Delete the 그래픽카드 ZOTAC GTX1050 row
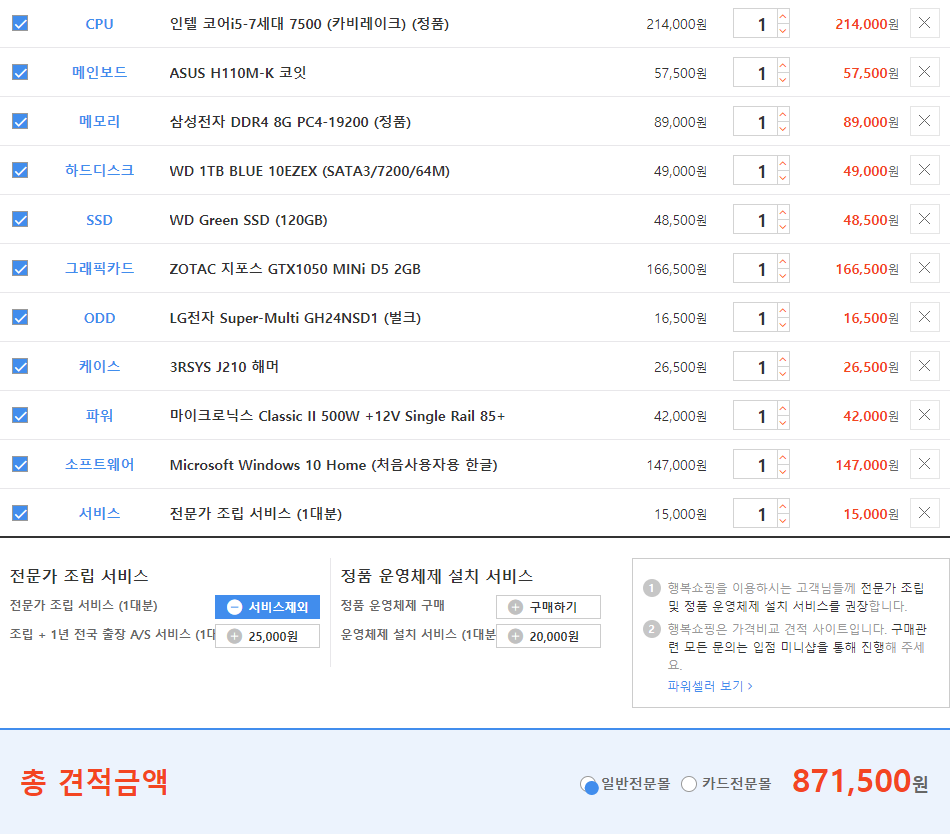The height and width of the screenshot is (834, 951). tap(924, 268)
